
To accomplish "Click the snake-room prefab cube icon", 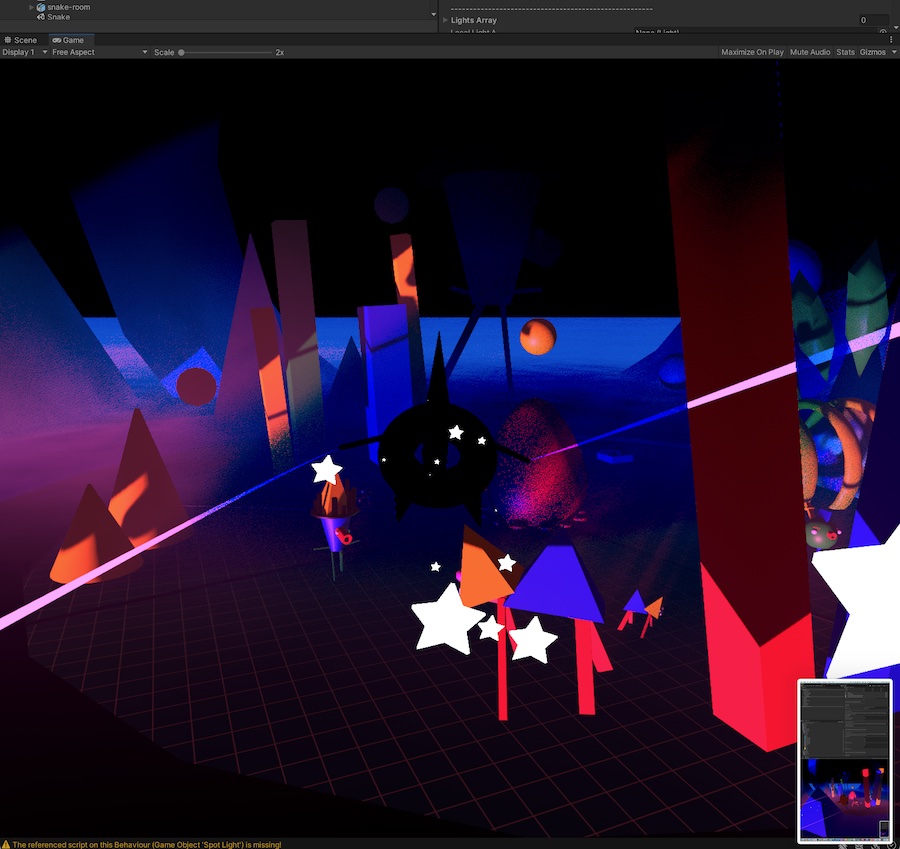I will pos(41,7).
